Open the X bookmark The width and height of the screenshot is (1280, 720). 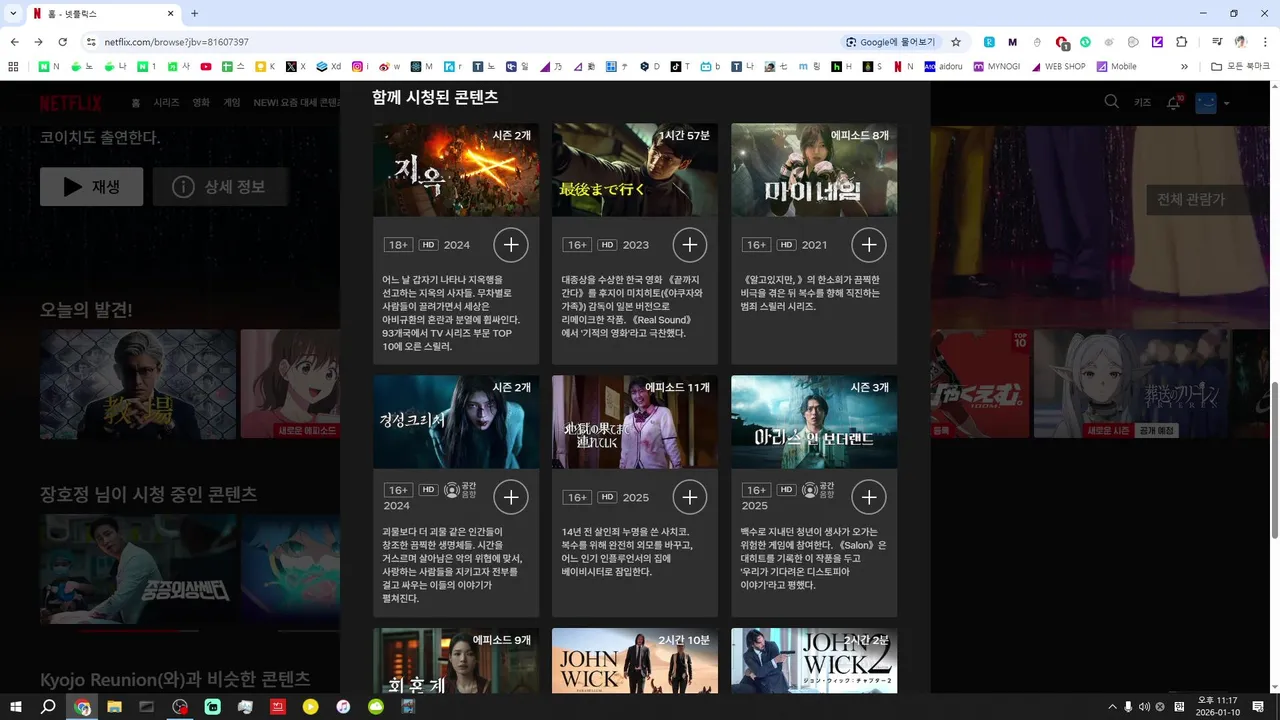(295, 67)
